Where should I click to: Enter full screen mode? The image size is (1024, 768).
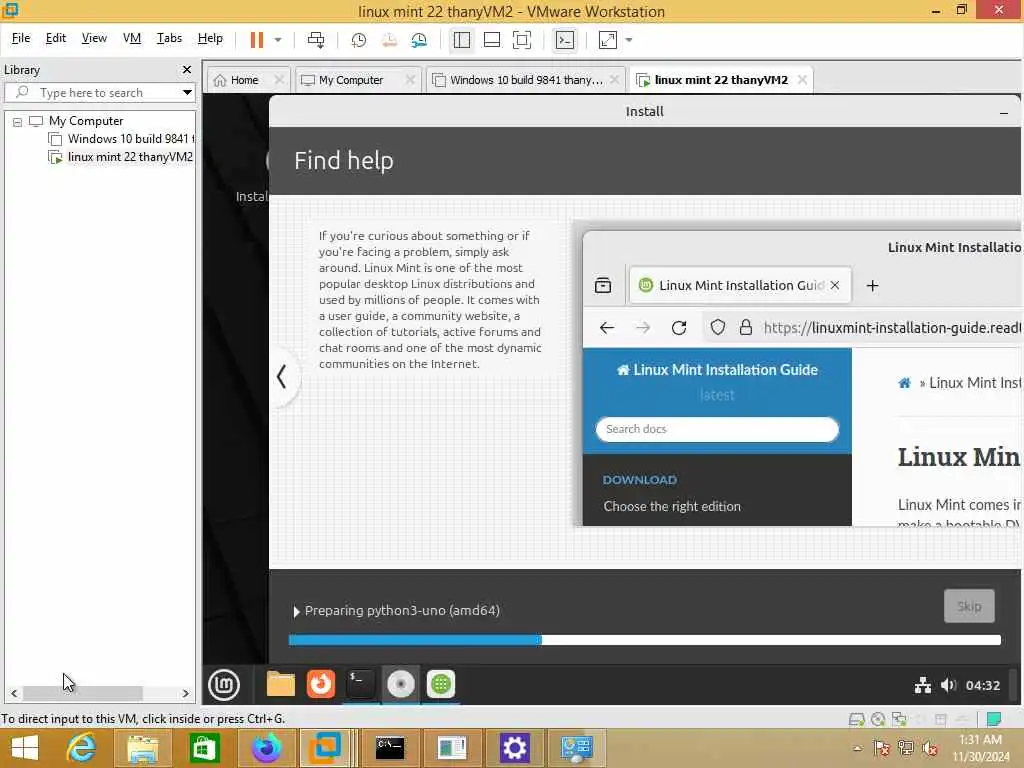[x=522, y=40]
